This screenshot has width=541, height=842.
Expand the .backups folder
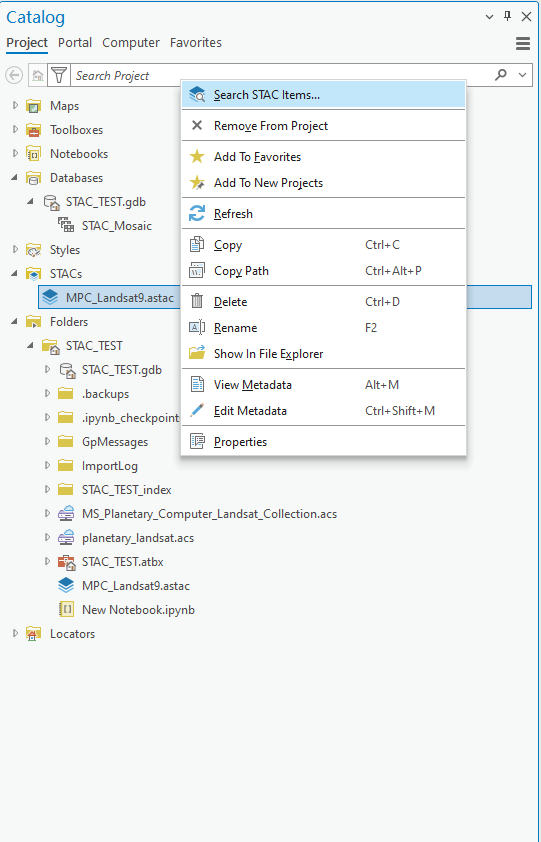47,394
